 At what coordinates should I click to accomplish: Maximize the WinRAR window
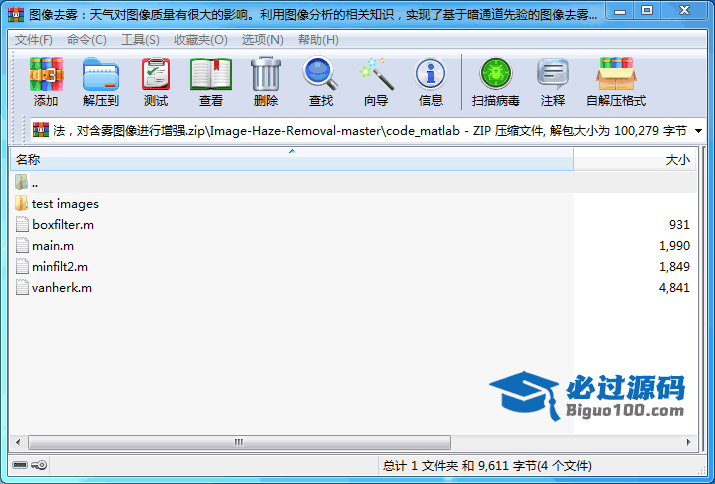[x=647, y=11]
